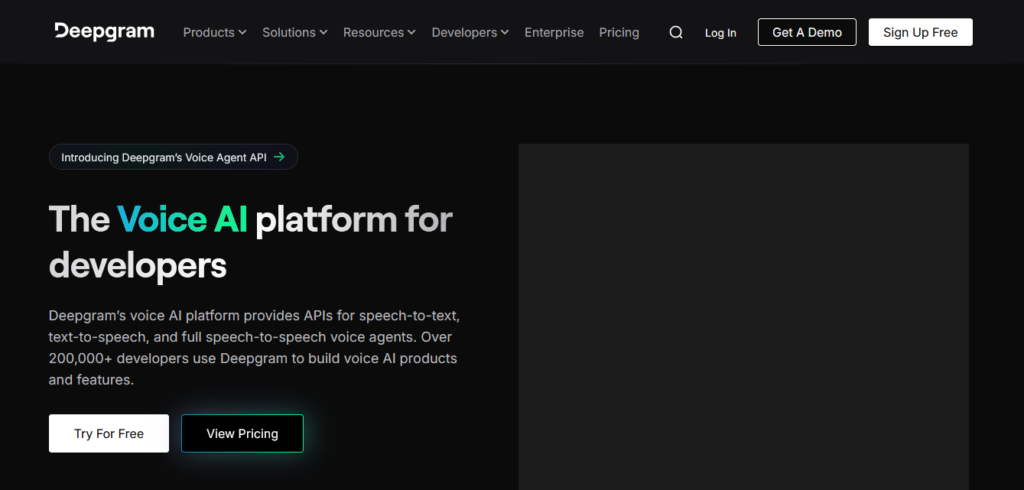1024x490 pixels.
Task: Go to the Enterprise page
Action: (x=554, y=33)
